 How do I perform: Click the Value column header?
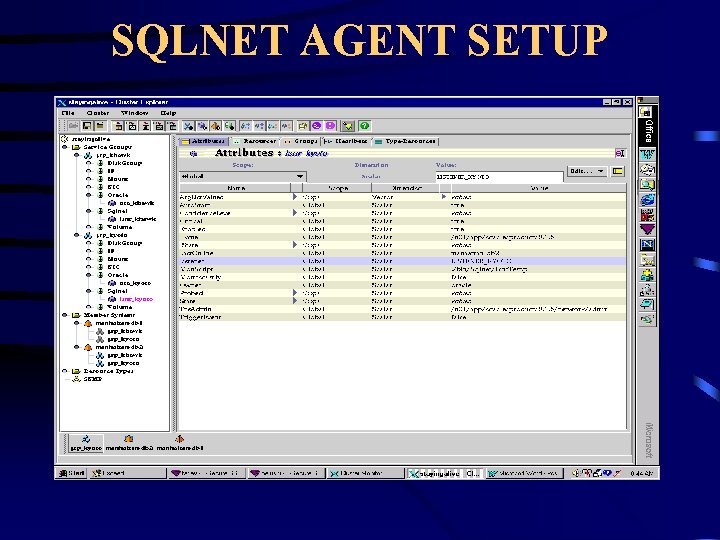pos(539,188)
